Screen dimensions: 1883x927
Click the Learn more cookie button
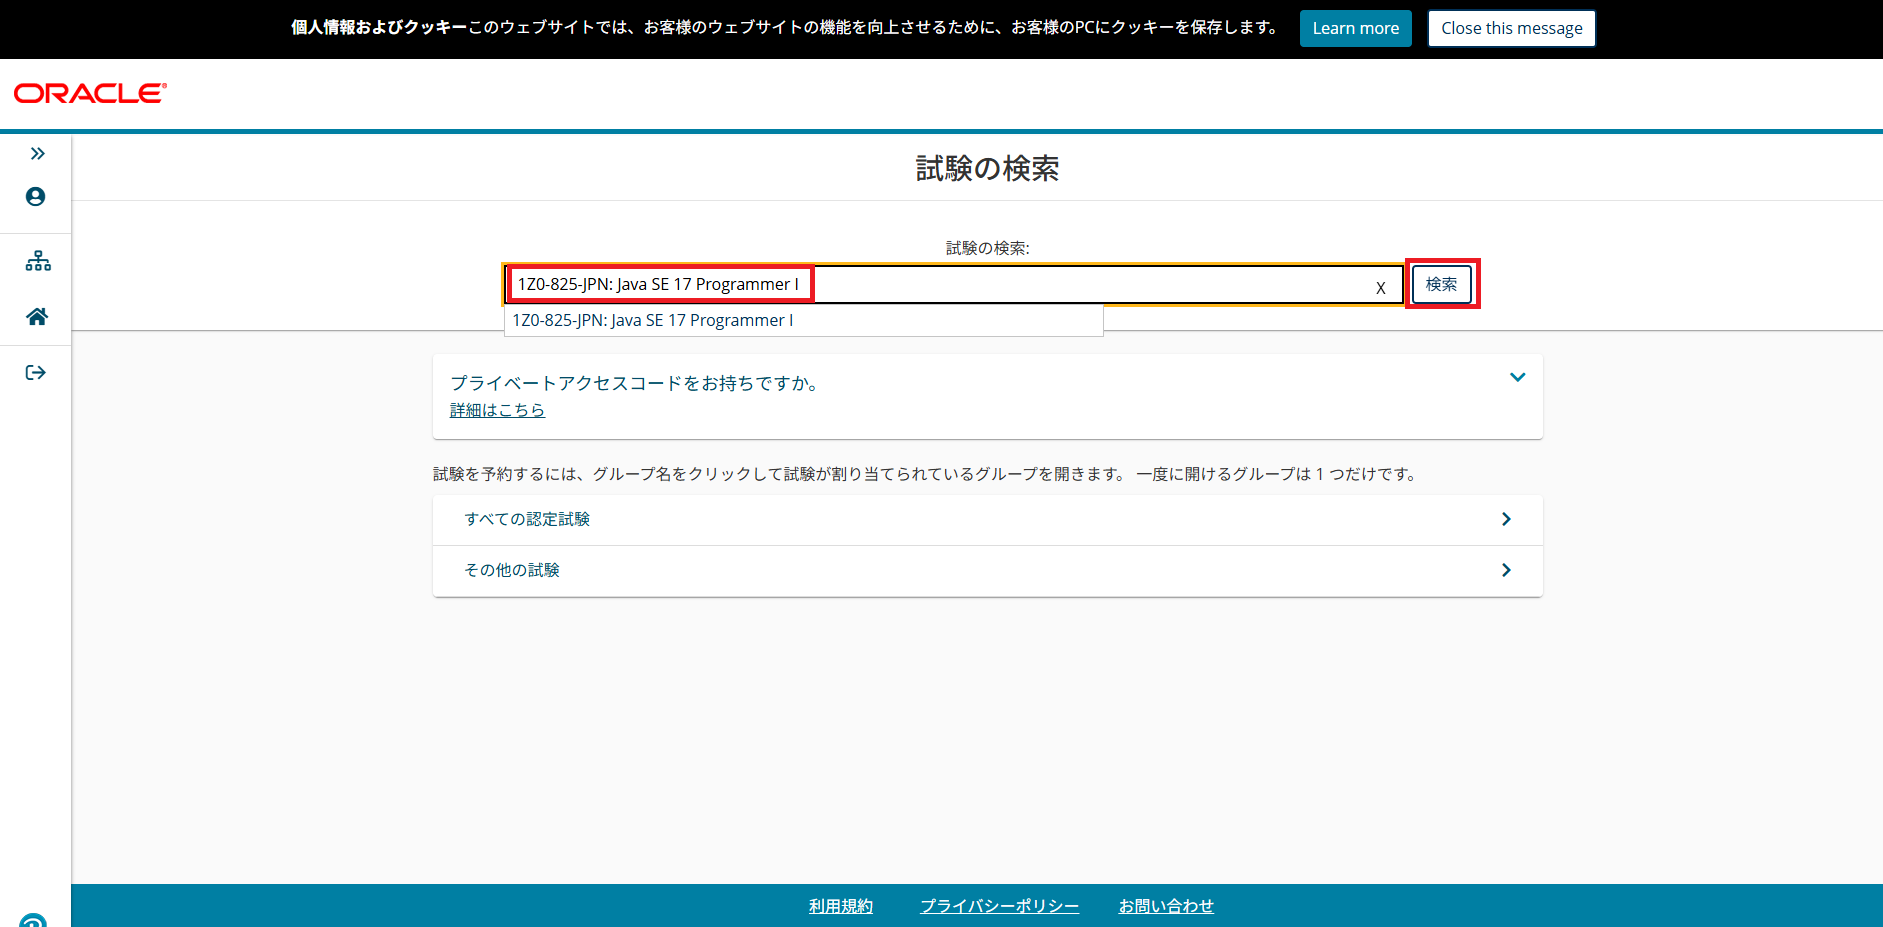(1355, 28)
